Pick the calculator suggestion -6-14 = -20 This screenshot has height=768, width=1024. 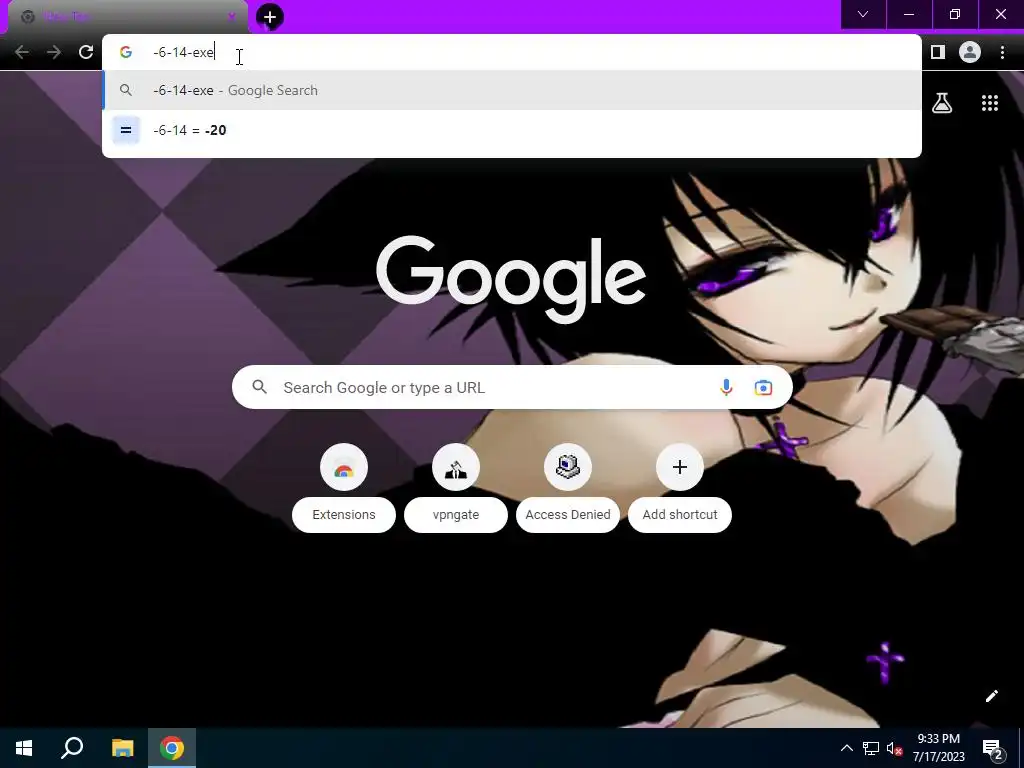(511, 130)
